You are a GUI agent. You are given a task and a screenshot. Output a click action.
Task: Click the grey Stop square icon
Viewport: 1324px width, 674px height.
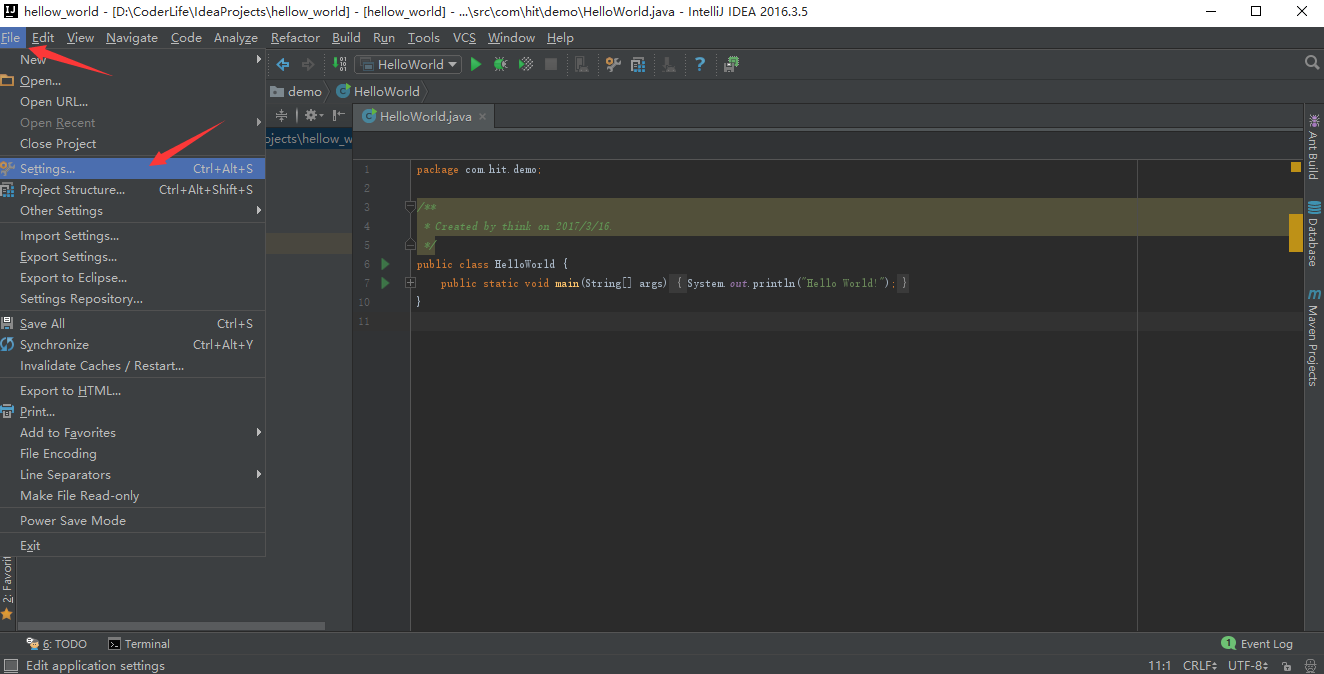(x=551, y=64)
